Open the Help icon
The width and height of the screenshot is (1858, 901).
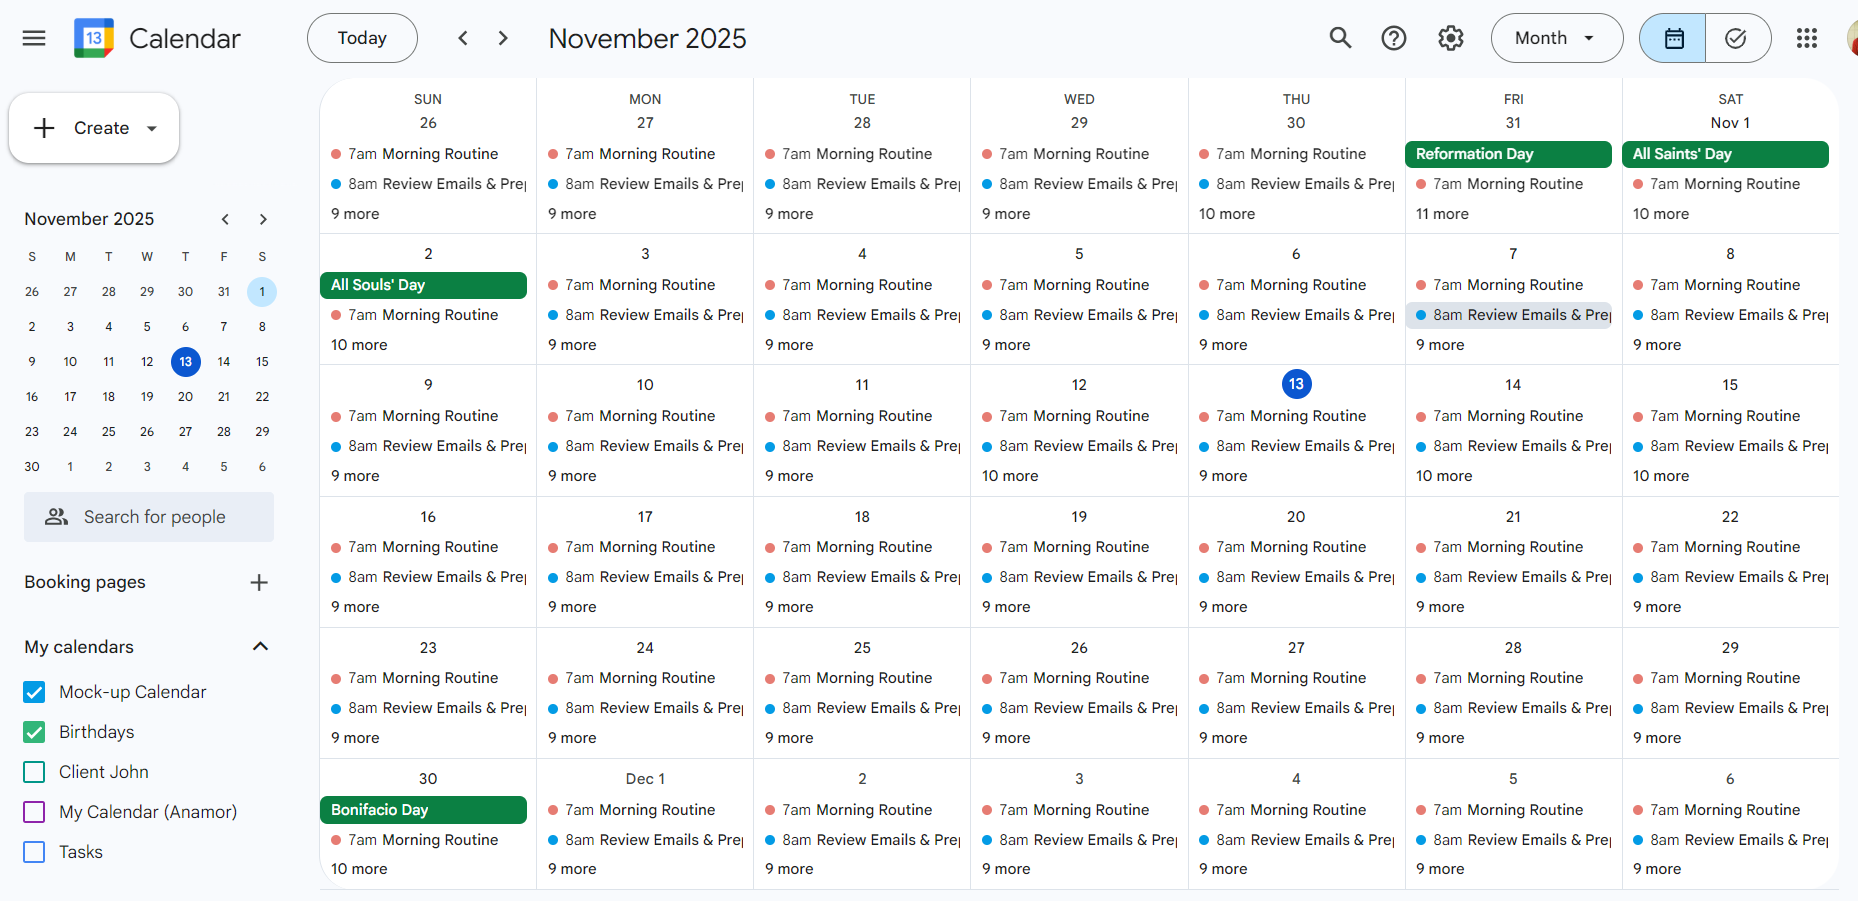1394,38
